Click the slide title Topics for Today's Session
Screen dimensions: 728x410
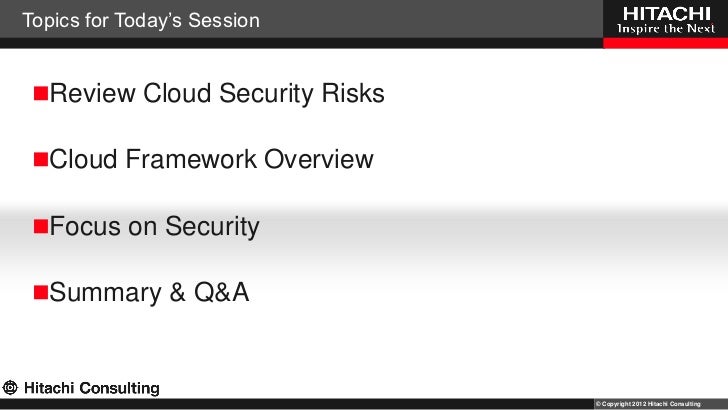click(141, 20)
